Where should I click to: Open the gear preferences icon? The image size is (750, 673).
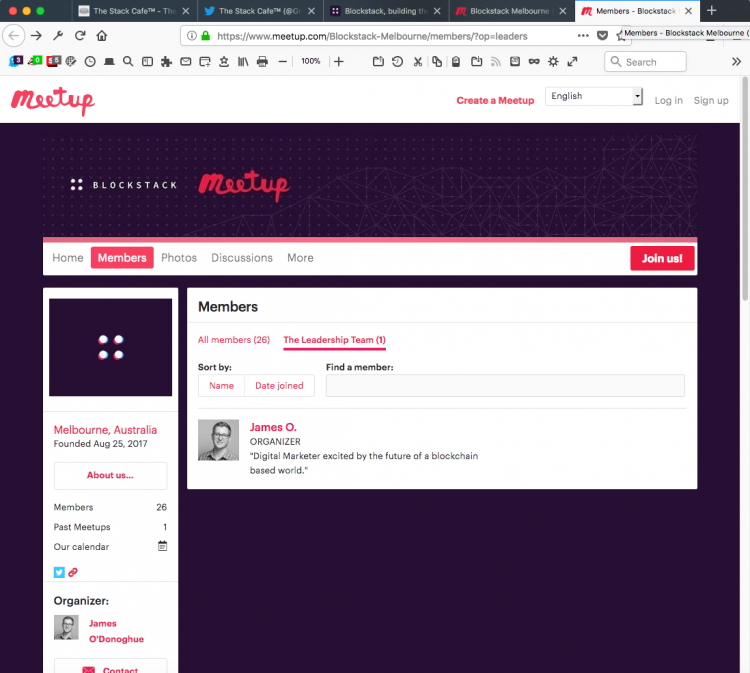click(553, 61)
